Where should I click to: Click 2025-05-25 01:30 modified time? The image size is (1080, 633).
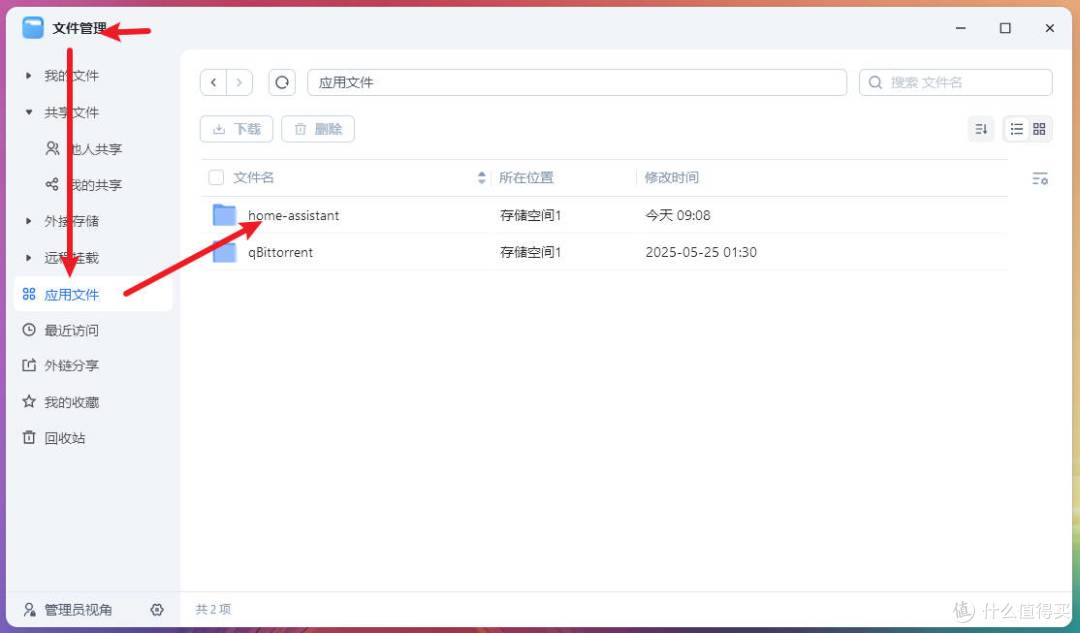(701, 253)
